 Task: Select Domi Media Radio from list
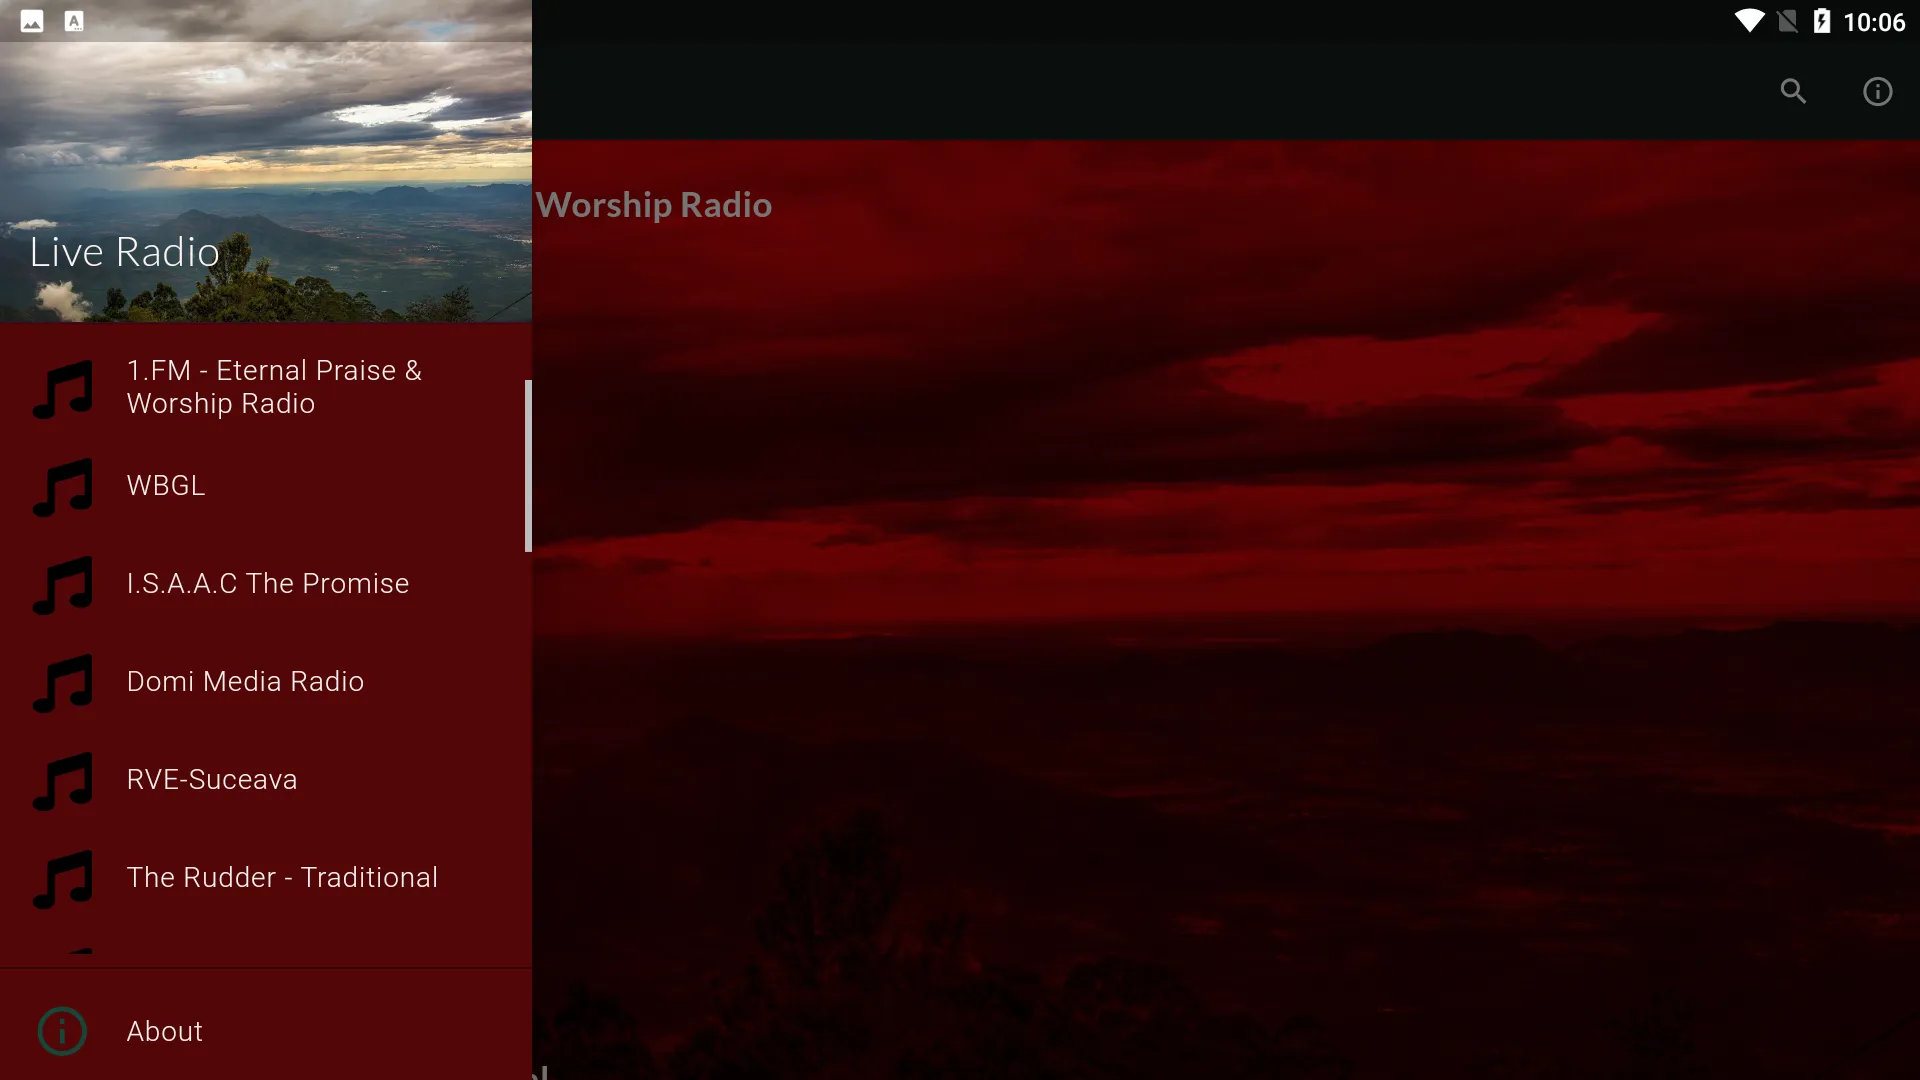point(244,680)
